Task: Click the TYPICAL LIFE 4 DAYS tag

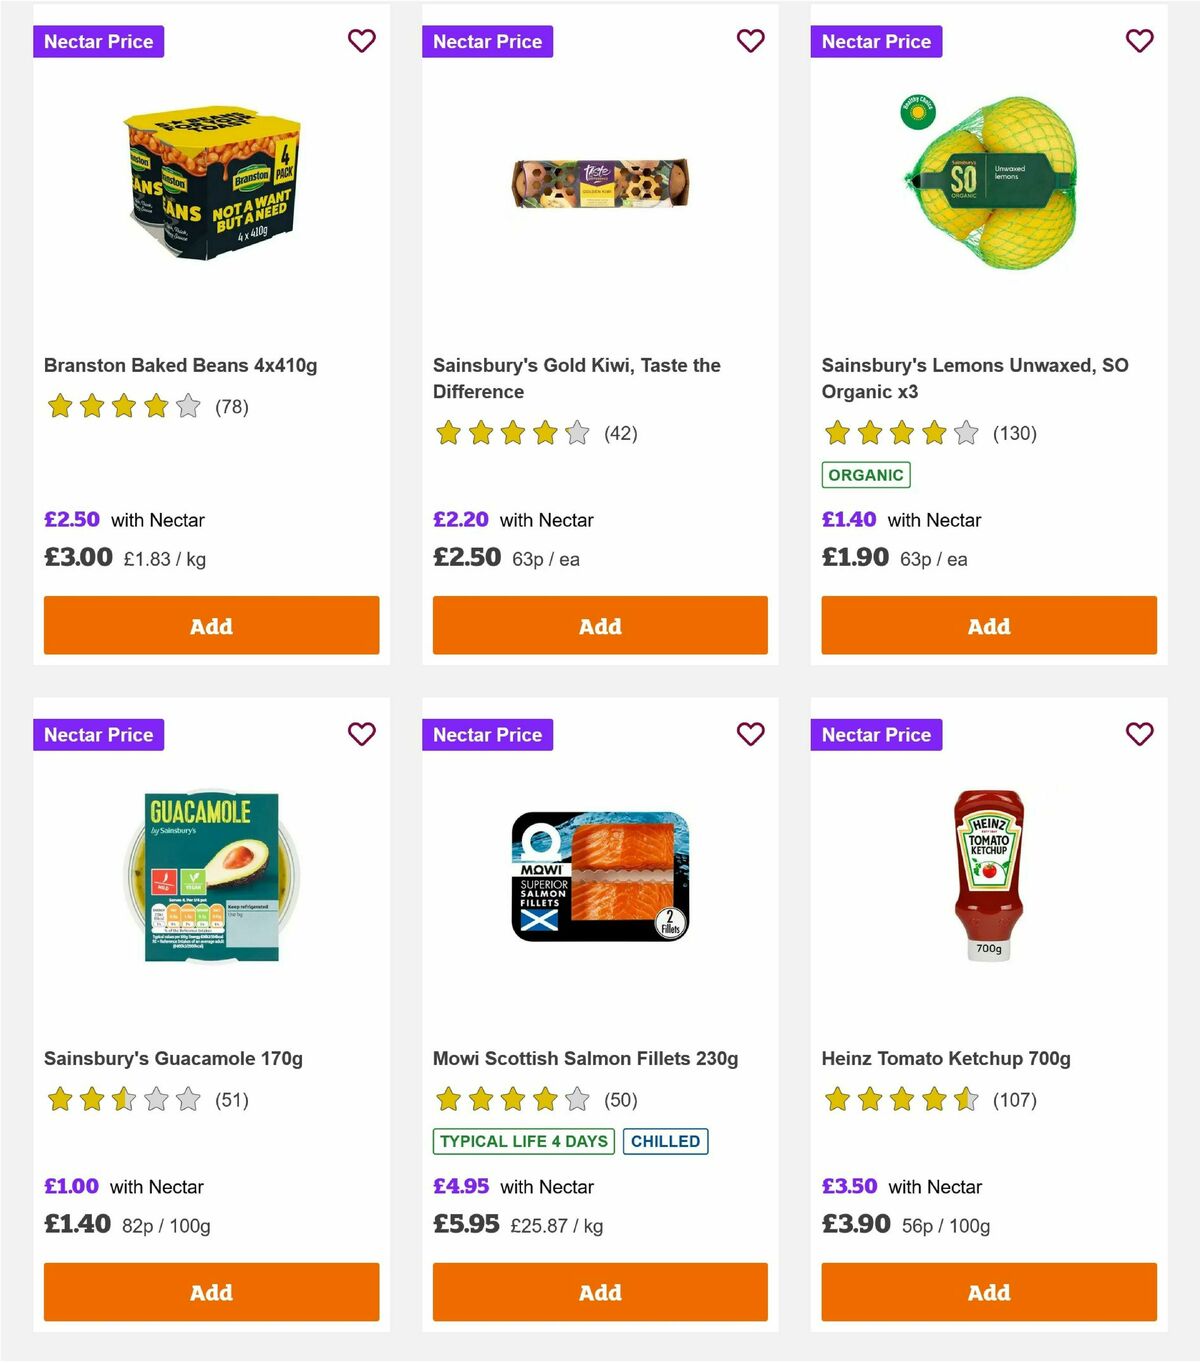Action: point(523,1141)
